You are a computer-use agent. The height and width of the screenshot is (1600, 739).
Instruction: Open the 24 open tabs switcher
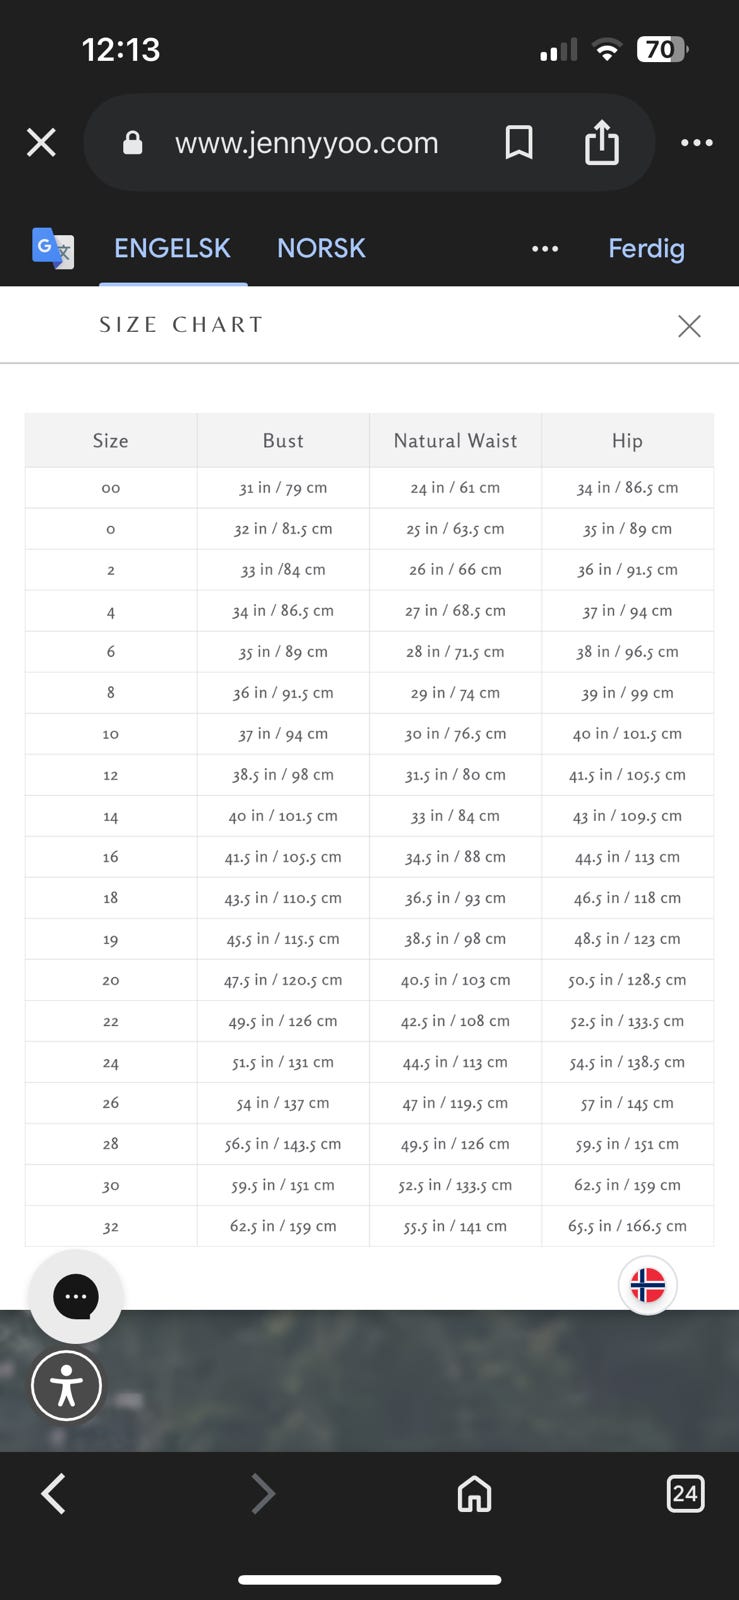(685, 1494)
